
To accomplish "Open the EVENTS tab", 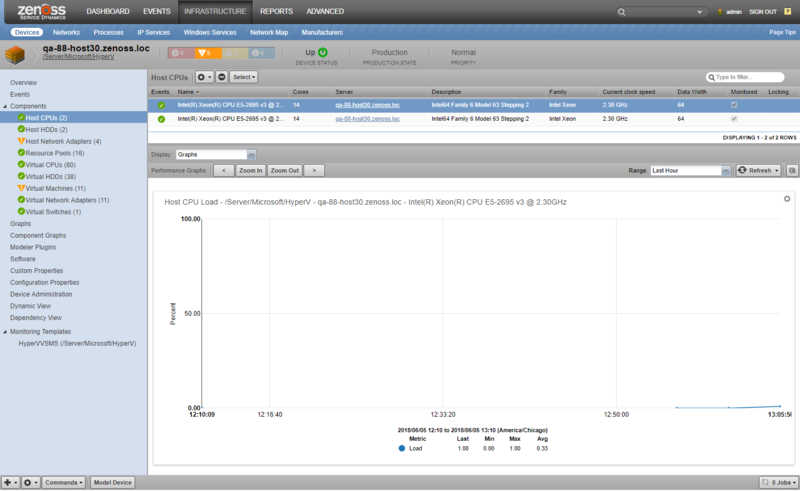I will (x=157, y=11).
